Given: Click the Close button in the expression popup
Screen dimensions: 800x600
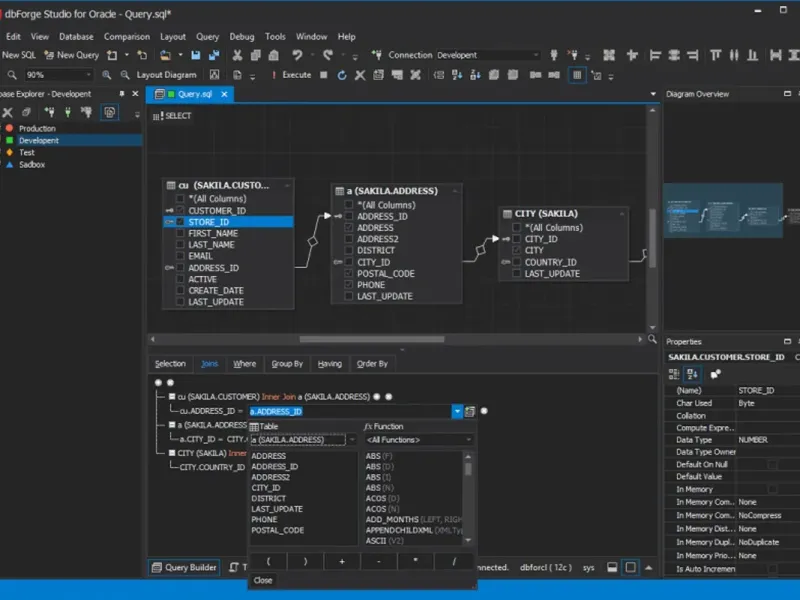Looking at the screenshot, I should point(263,580).
